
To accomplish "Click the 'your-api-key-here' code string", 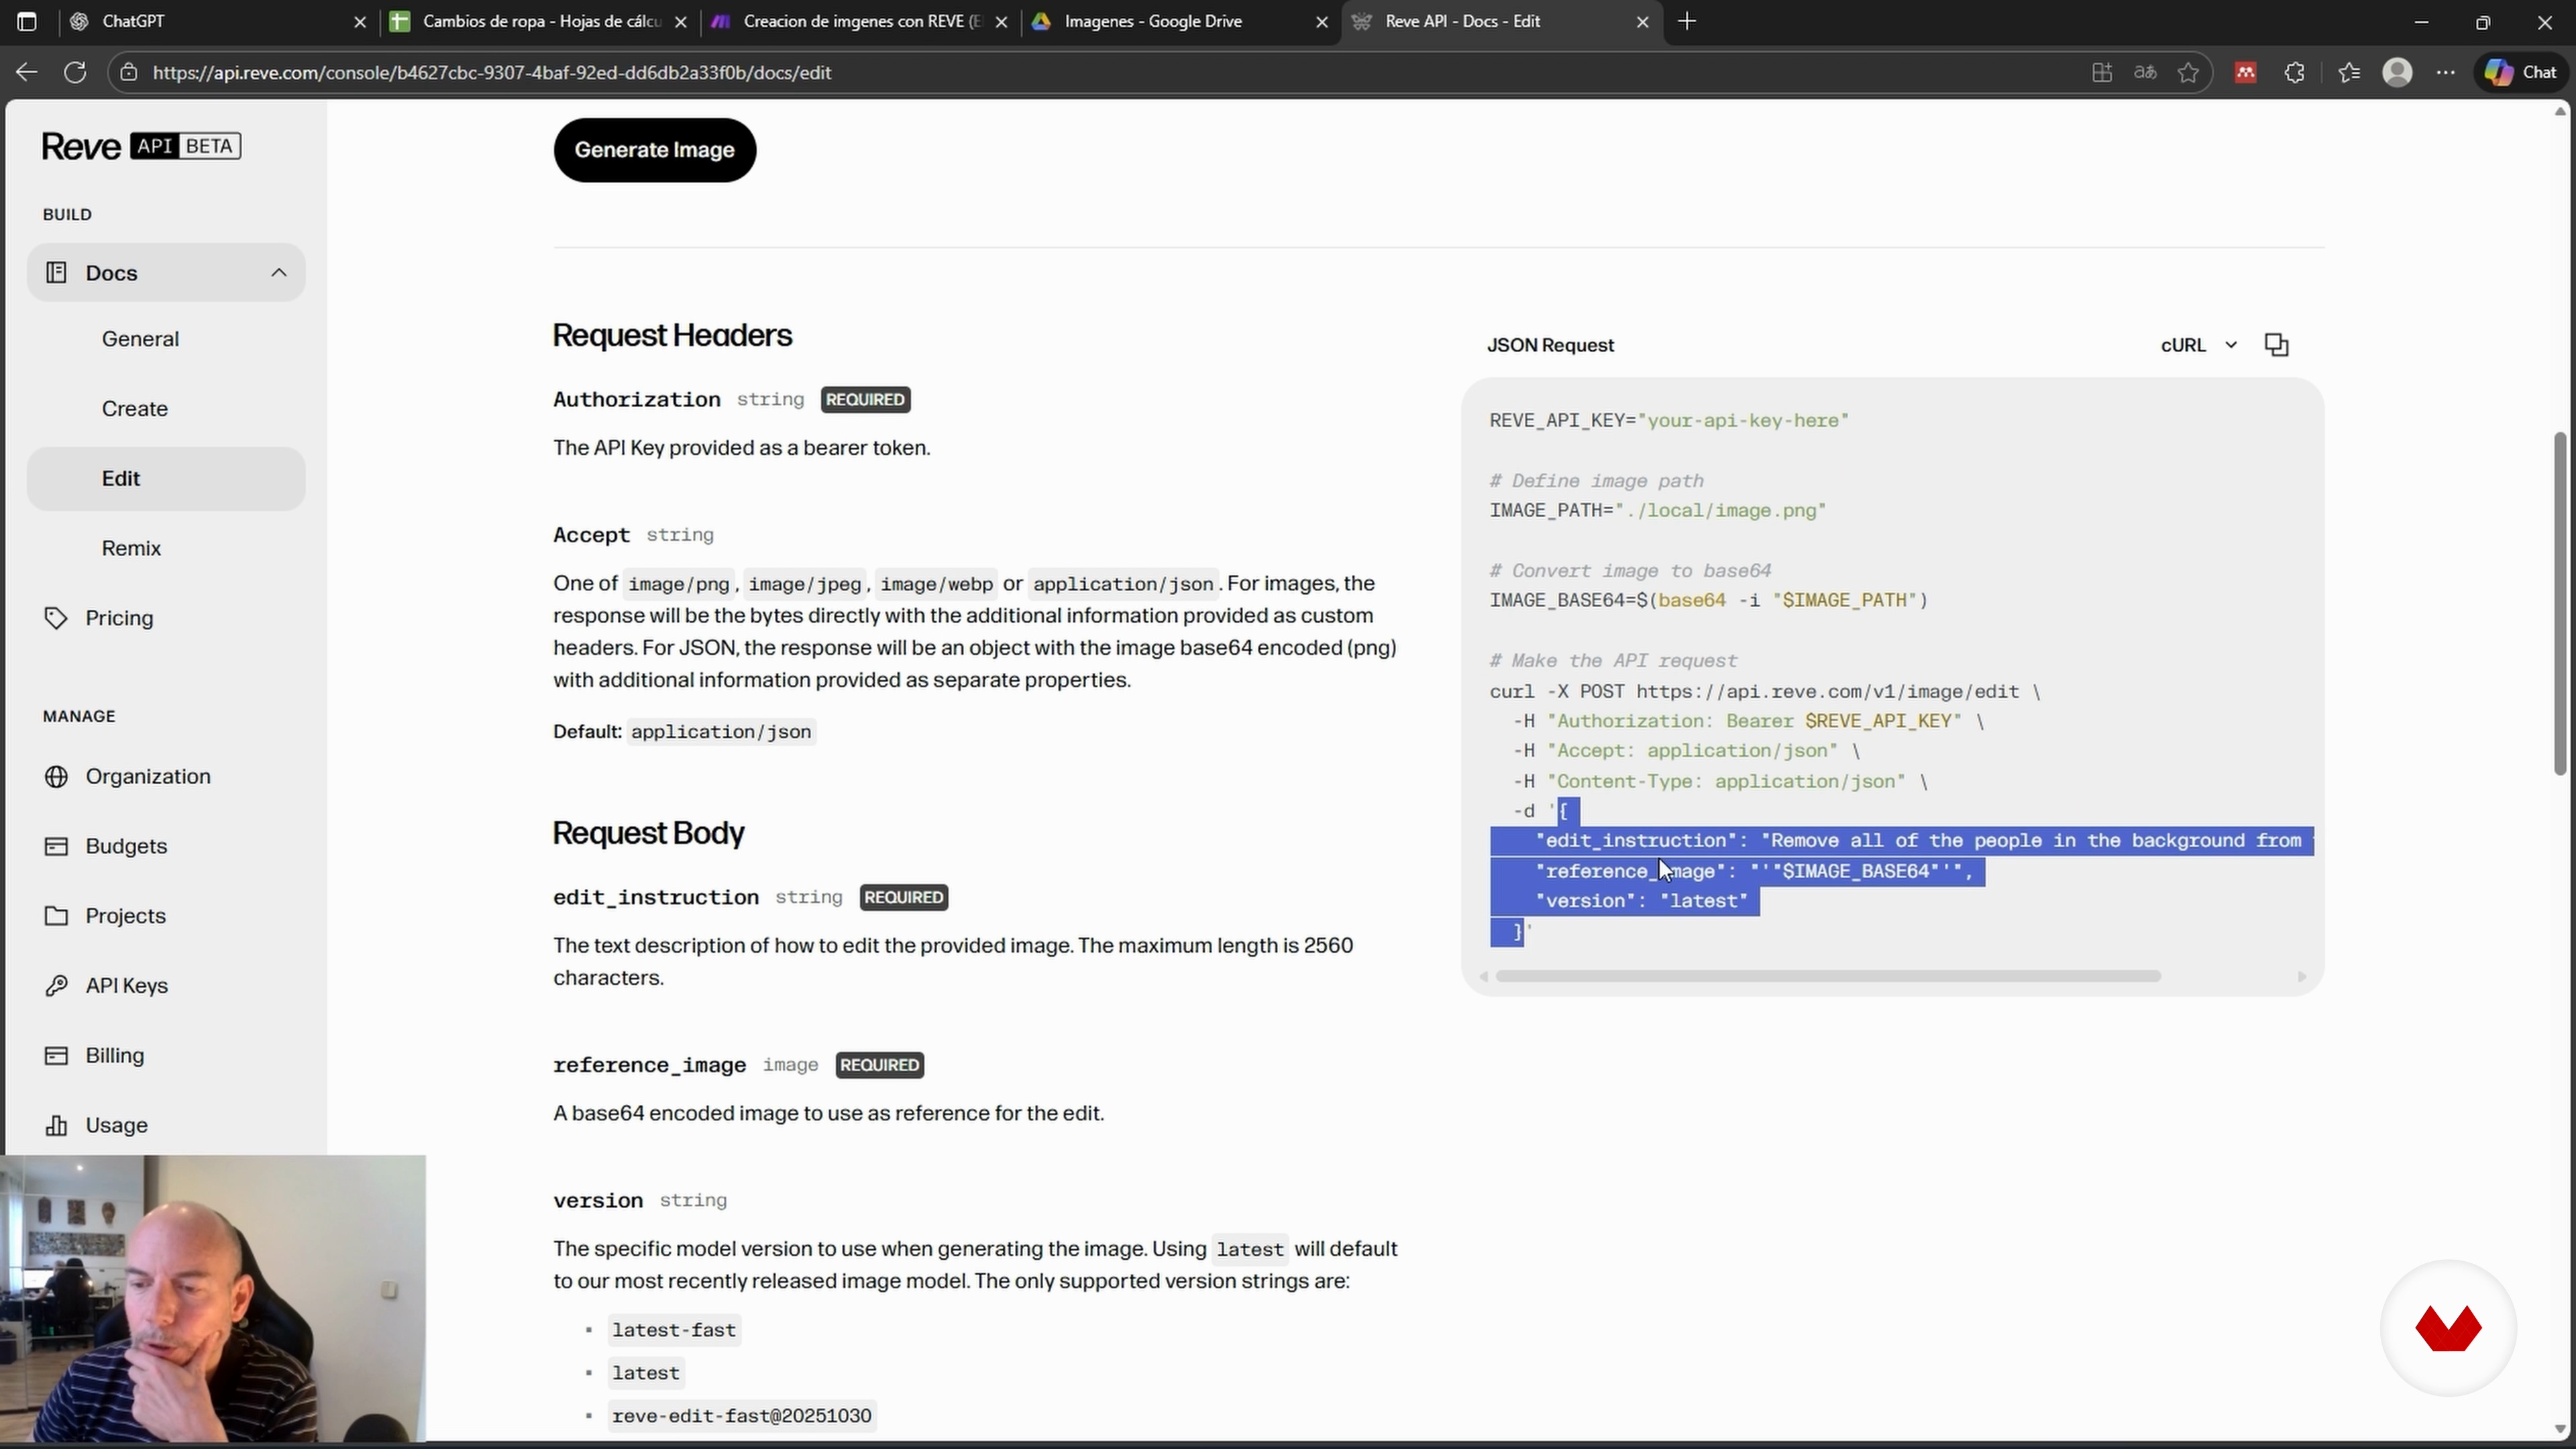I will [x=1743, y=421].
